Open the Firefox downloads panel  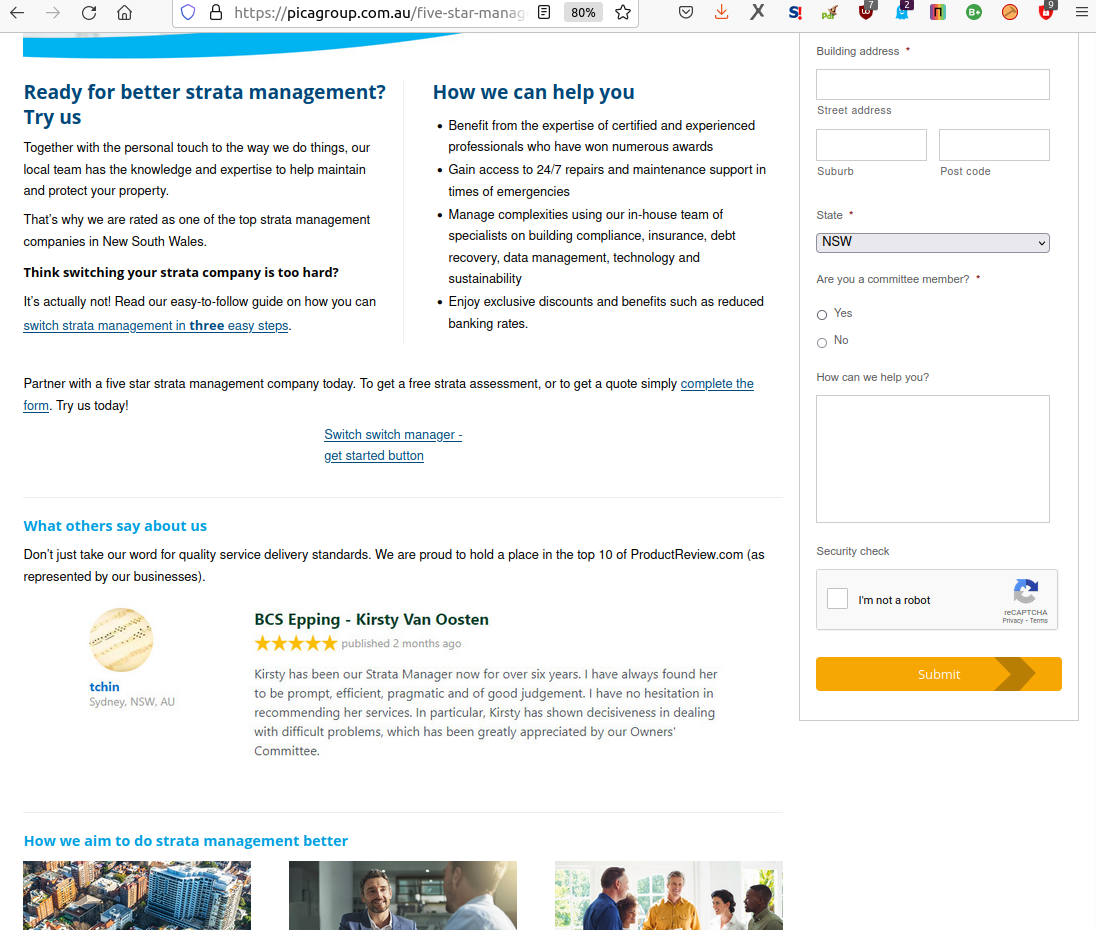721,13
